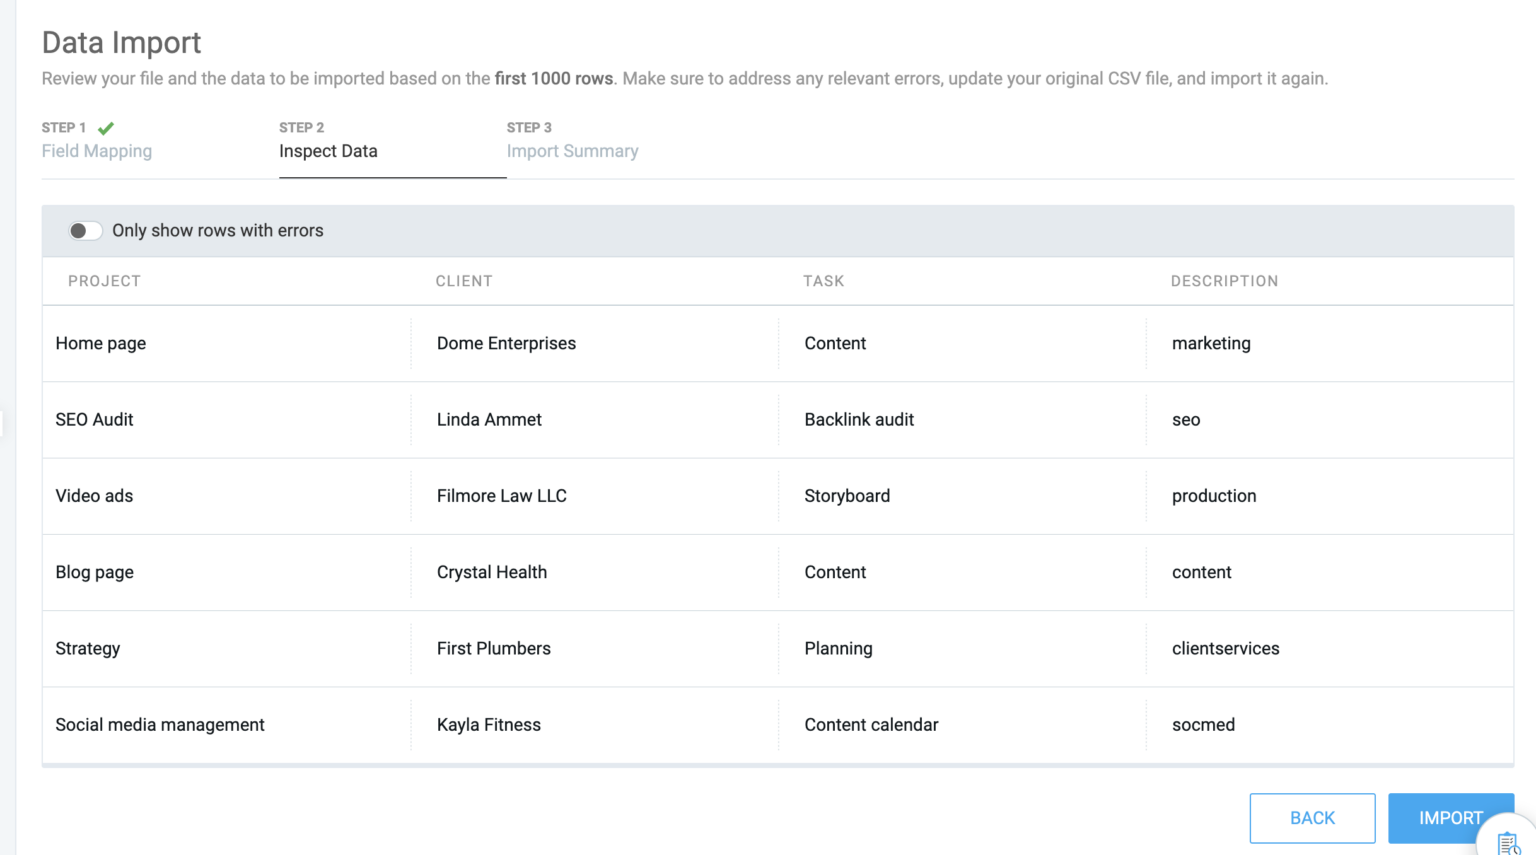Click the green checkmark next to Step 1
Image resolution: width=1536 pixels, height=855 pixels.
(106, 128)
